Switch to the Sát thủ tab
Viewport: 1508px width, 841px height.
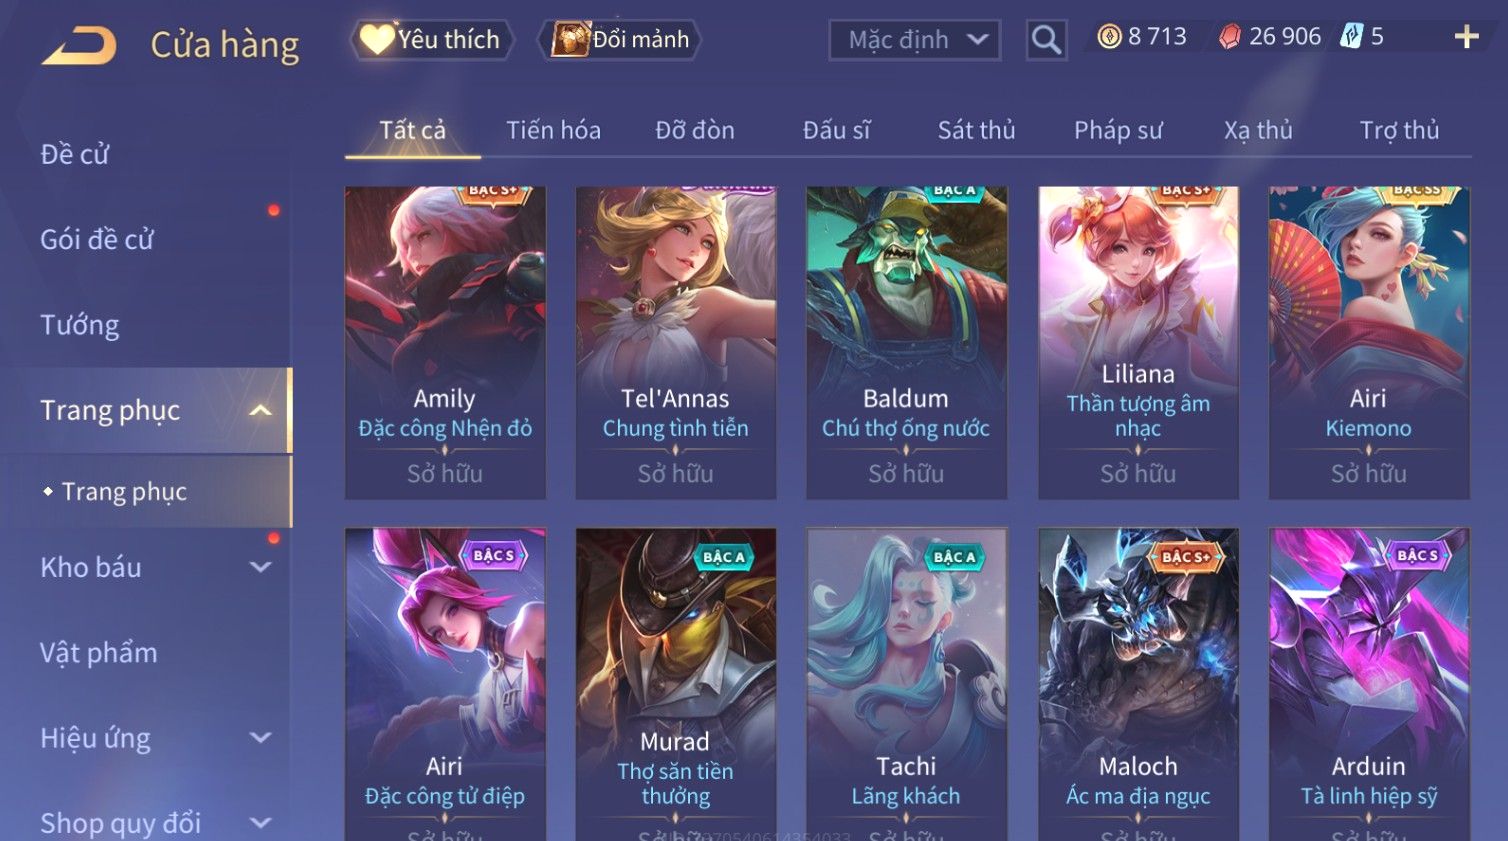(x=976, y=130)
